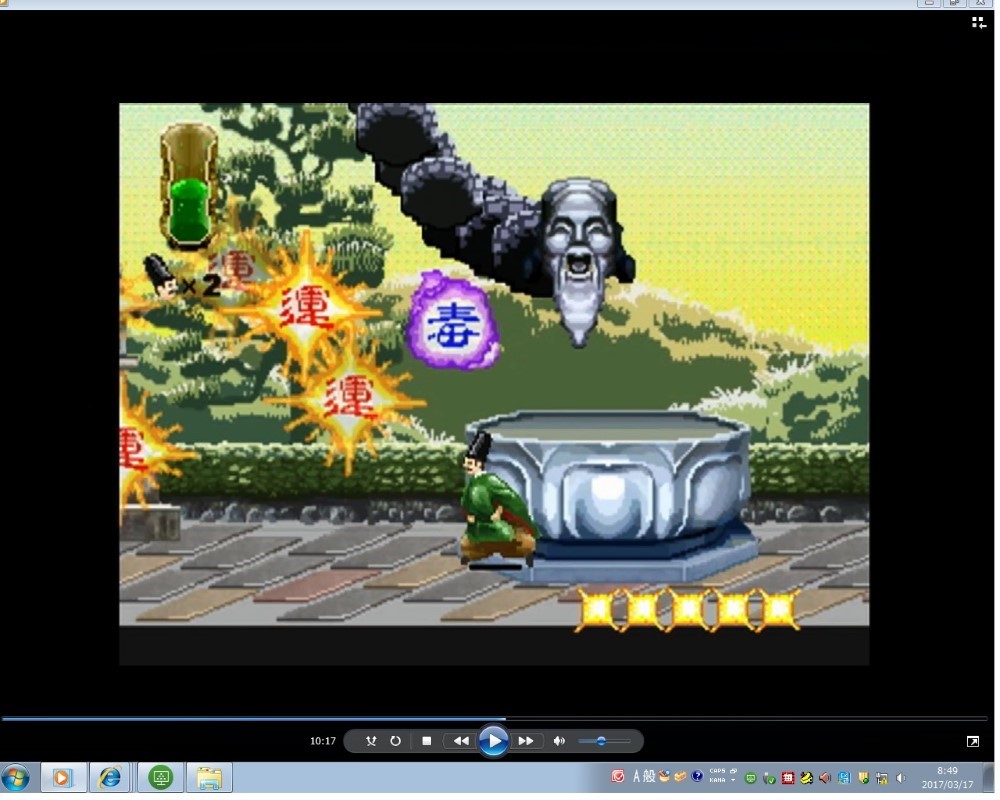Open the green monitor app in the taskbar

[x=161, y=778]
